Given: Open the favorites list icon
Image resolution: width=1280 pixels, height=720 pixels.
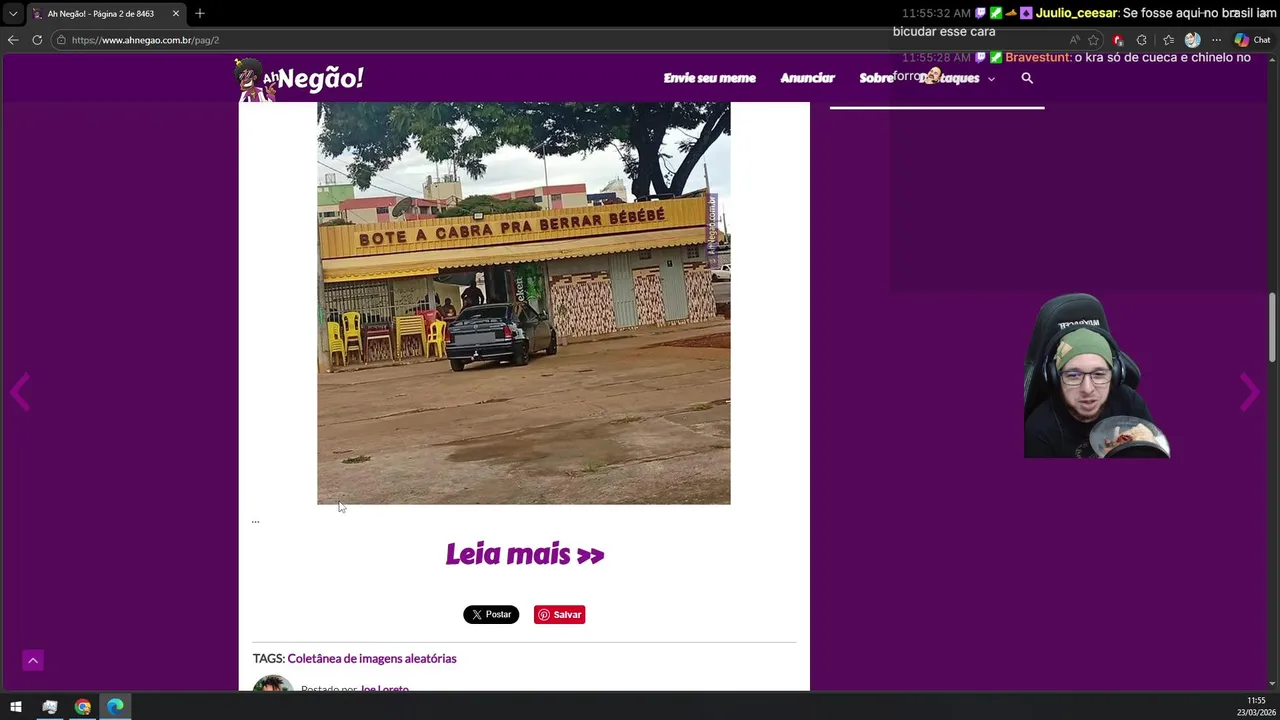Looking at the screenshot, I should [1168, 40].
